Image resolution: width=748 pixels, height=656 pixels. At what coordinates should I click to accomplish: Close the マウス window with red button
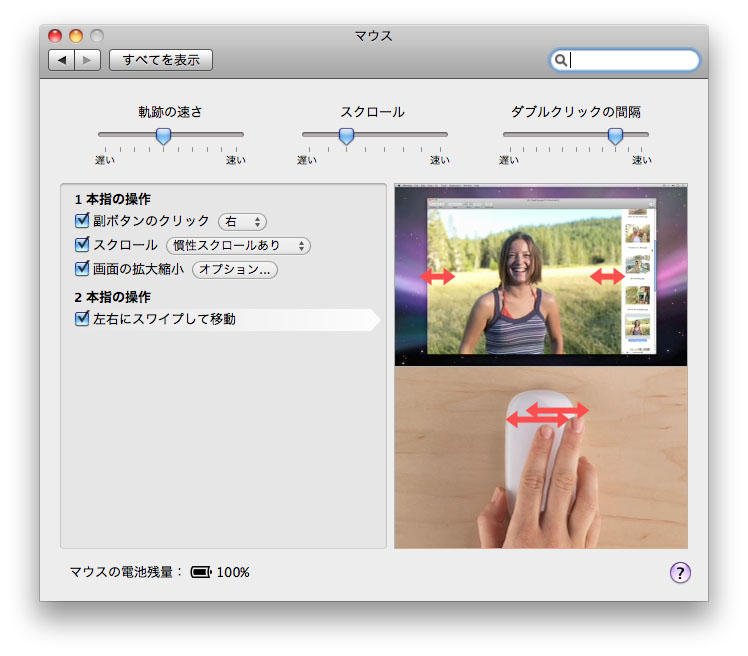point(55,36)
